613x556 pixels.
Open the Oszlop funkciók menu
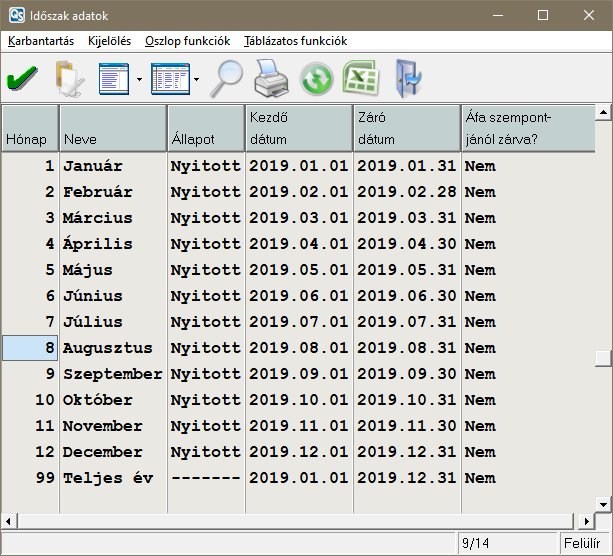(x=187, y=41)
